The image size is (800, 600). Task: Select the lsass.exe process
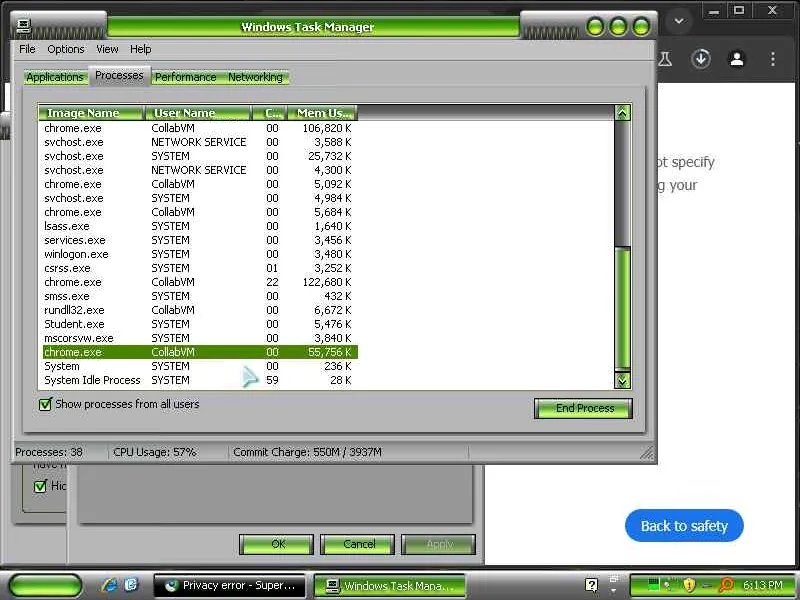(200, 226)
